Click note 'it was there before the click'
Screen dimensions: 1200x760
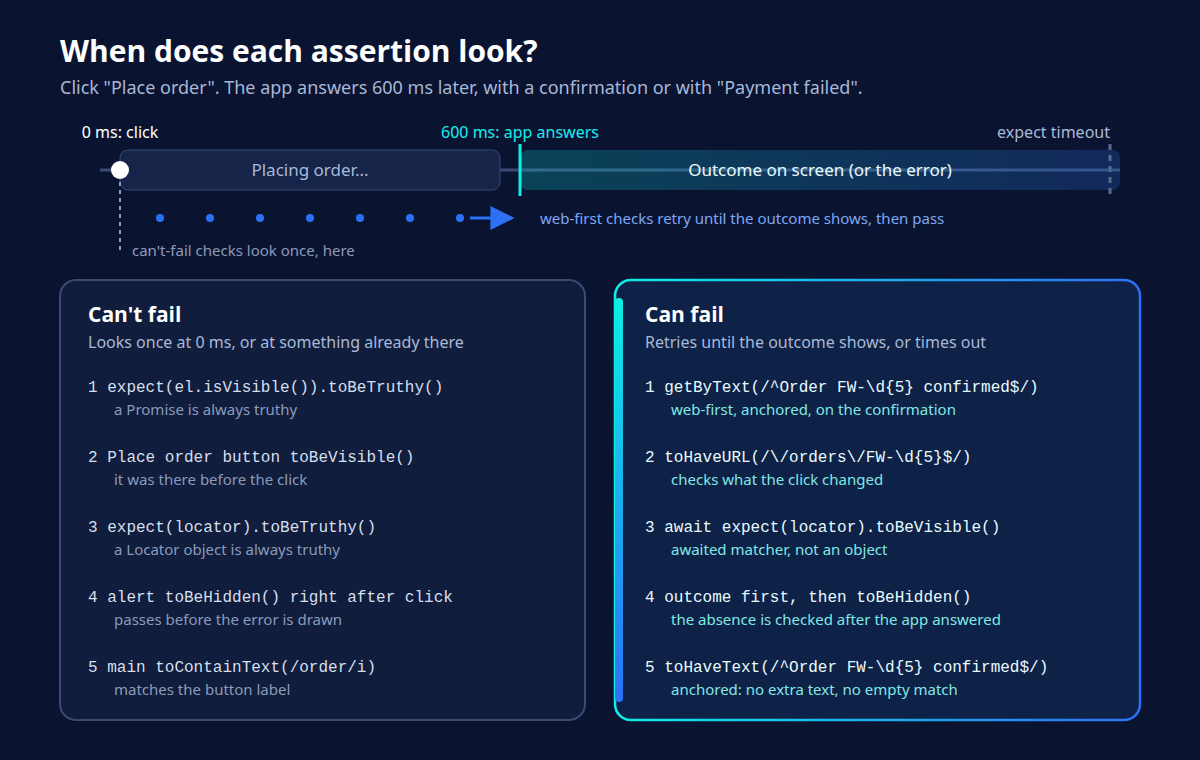coord(211,480)
